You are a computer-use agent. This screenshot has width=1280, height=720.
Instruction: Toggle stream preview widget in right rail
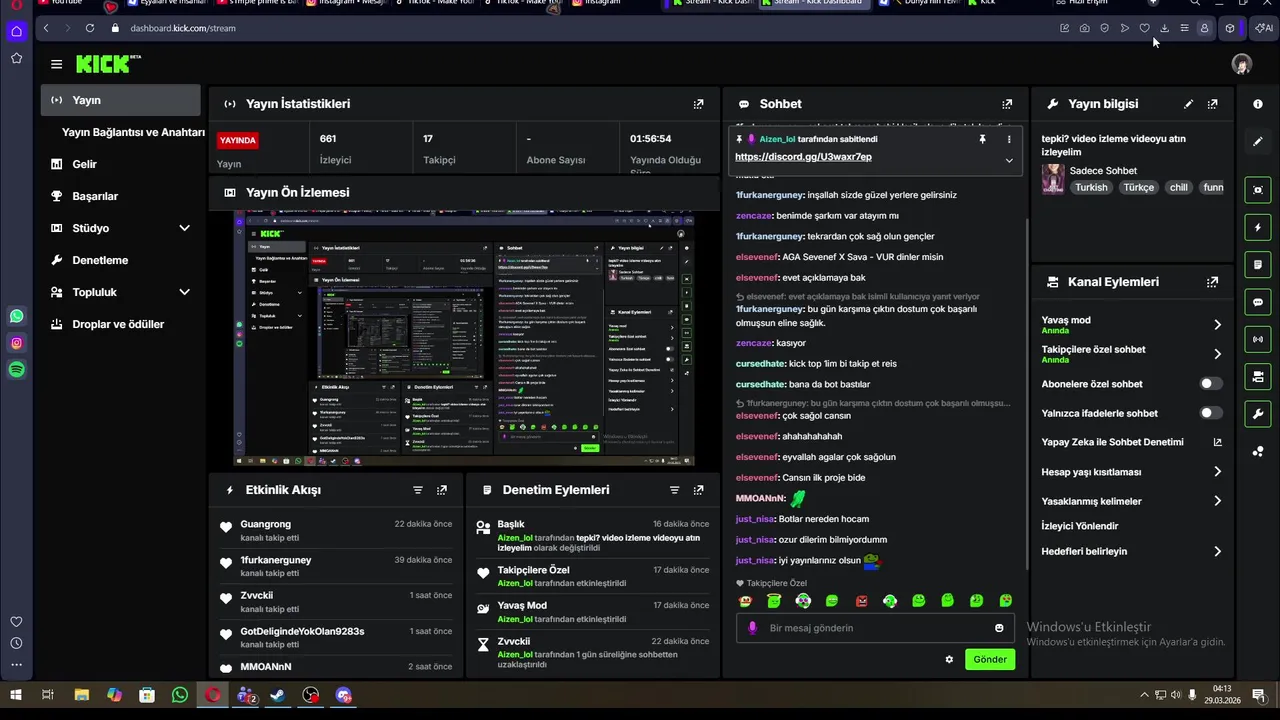click(1258, 190)
